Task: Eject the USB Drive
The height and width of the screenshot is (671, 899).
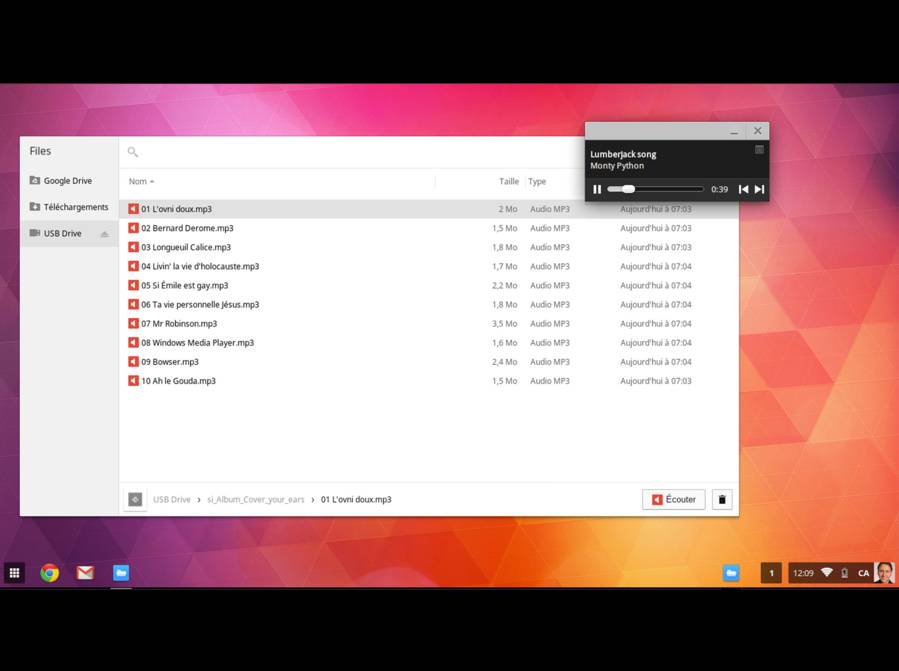Action: click(104, 234)
